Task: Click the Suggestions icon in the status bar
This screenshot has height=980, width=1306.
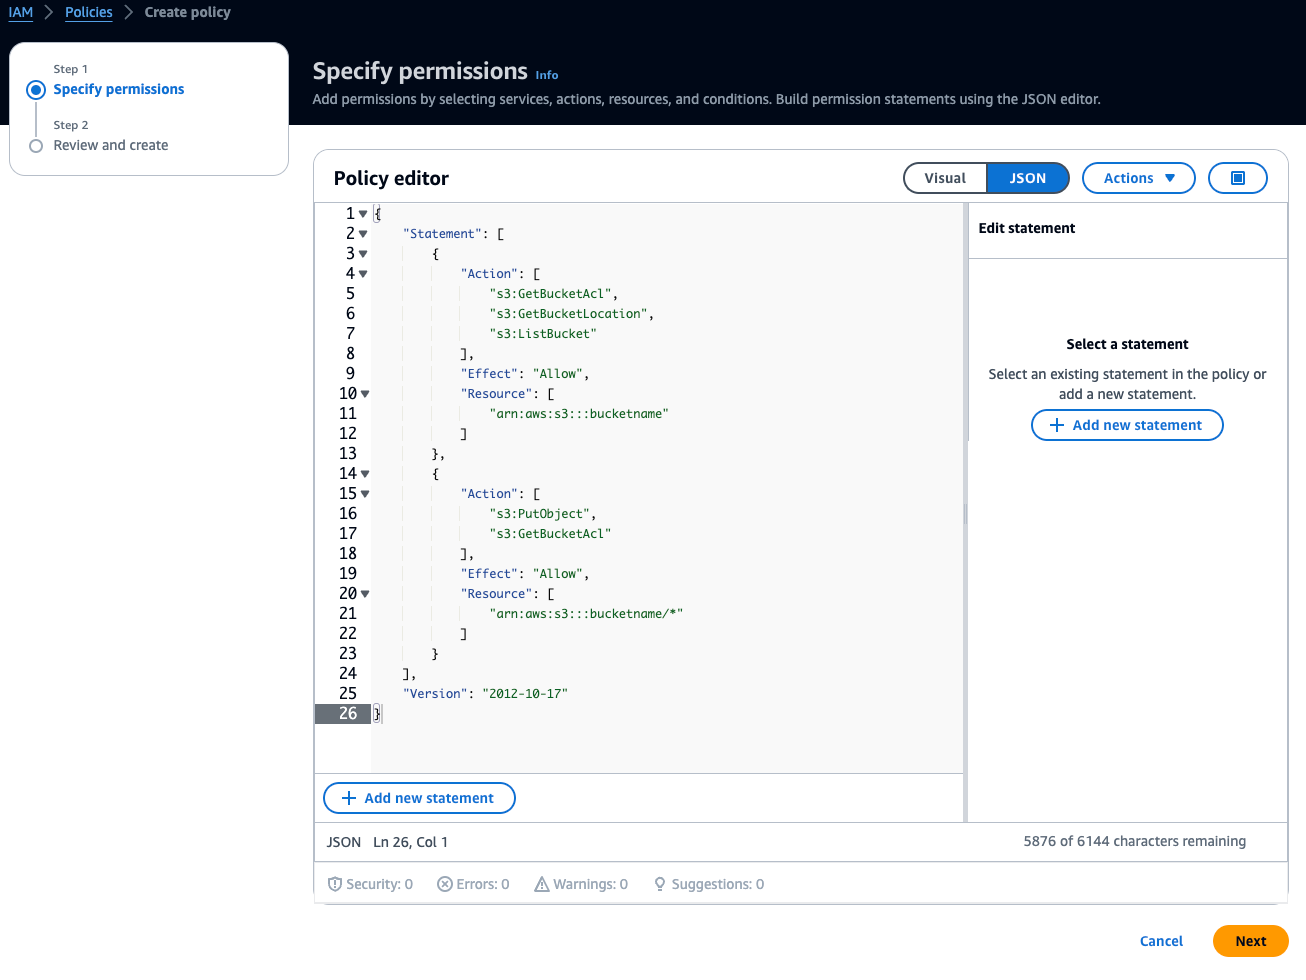Action: [x=659, y=884]
